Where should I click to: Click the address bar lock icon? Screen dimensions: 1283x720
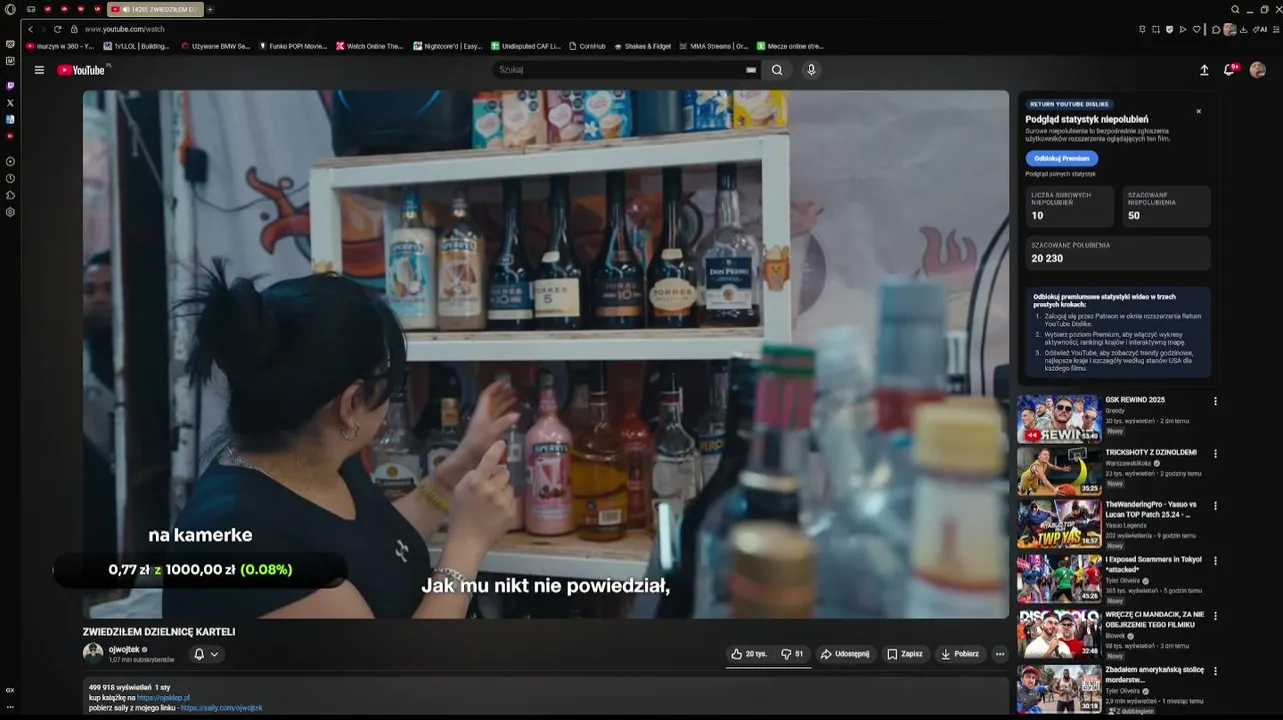74,29
